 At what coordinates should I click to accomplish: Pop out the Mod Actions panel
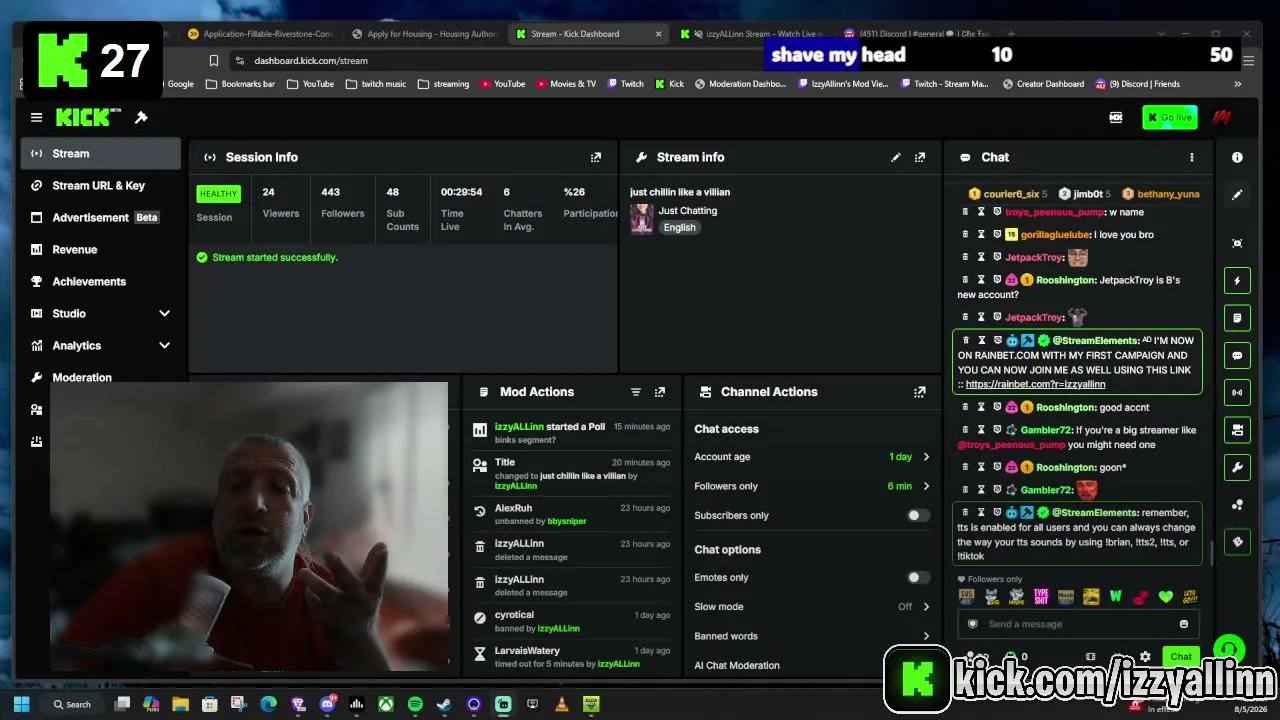pos(660,392)
